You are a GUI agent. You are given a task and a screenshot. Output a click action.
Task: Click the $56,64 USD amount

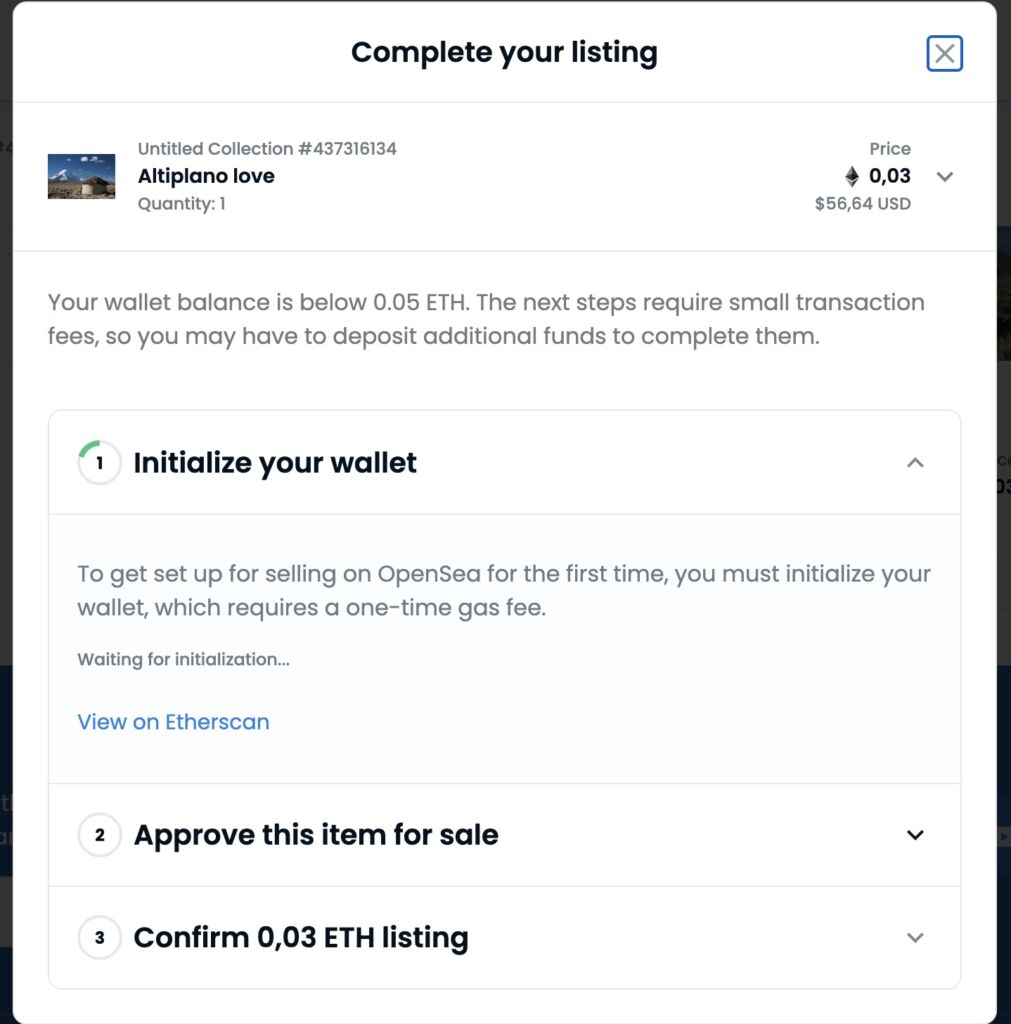tap(862, 204)
